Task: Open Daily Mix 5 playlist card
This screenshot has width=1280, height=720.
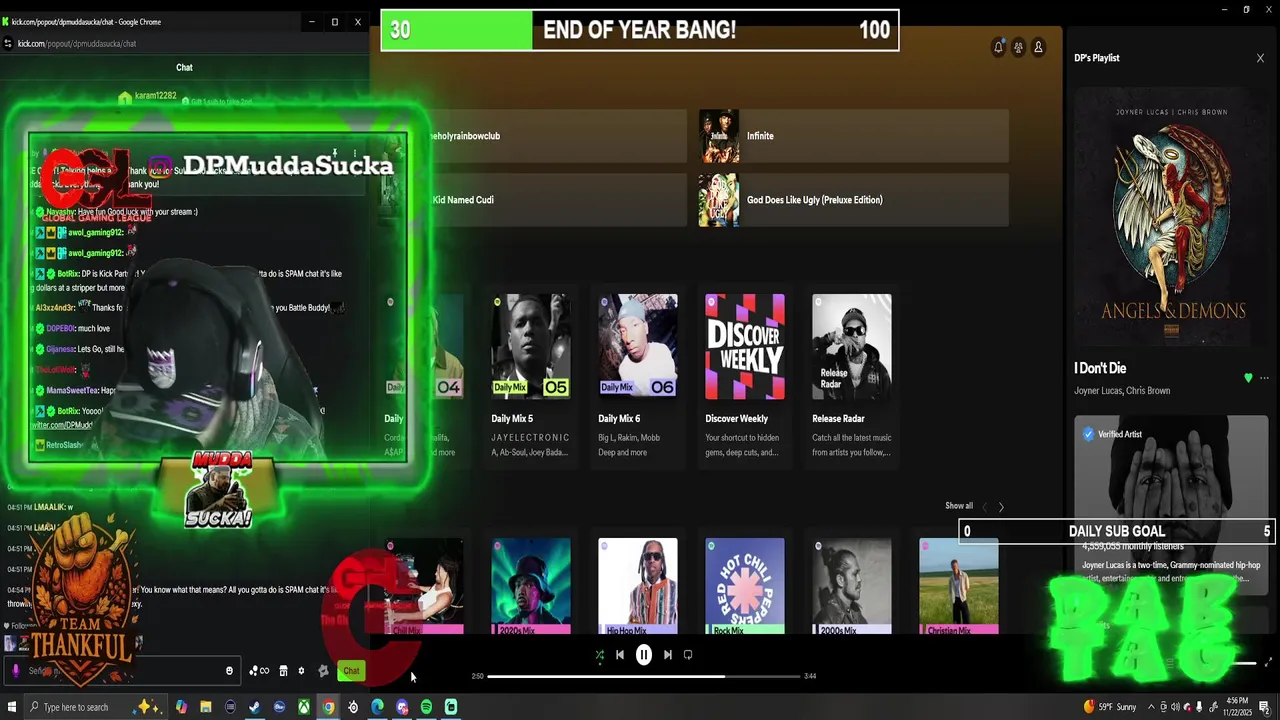Action: (531, 378)
